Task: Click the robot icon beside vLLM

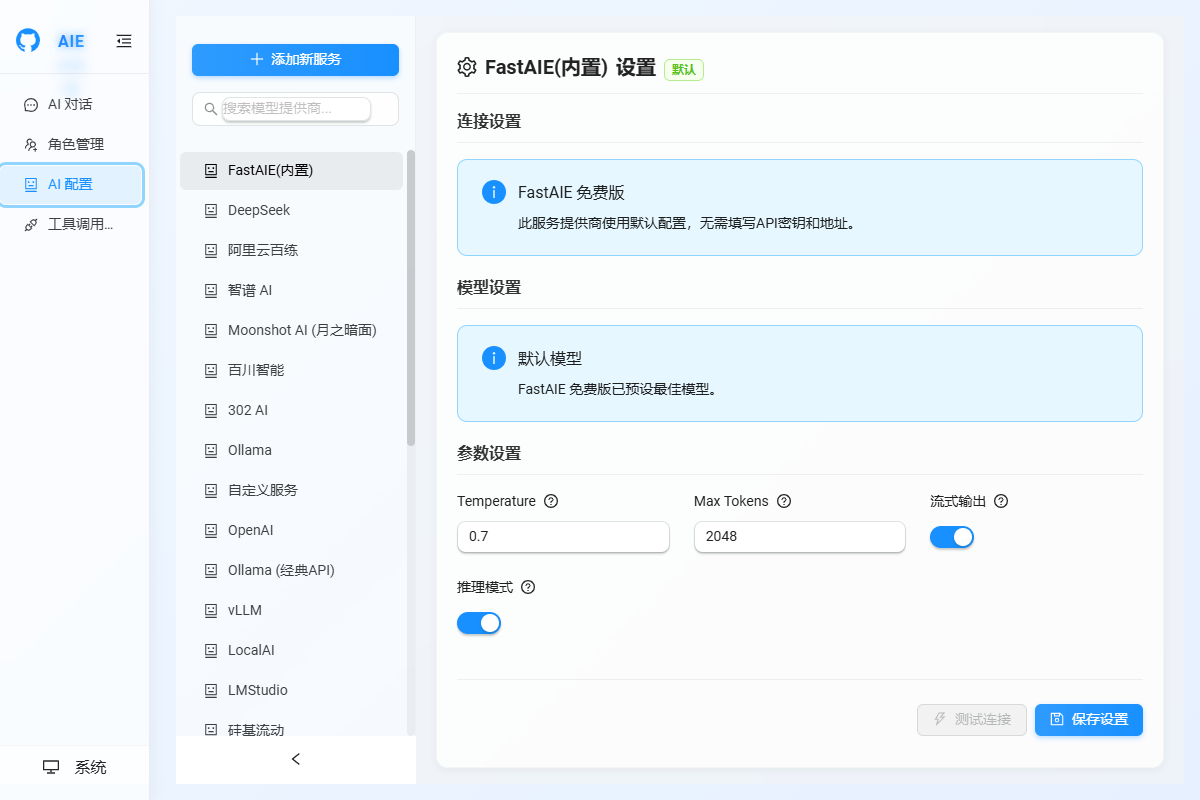Action: point(211,610)
